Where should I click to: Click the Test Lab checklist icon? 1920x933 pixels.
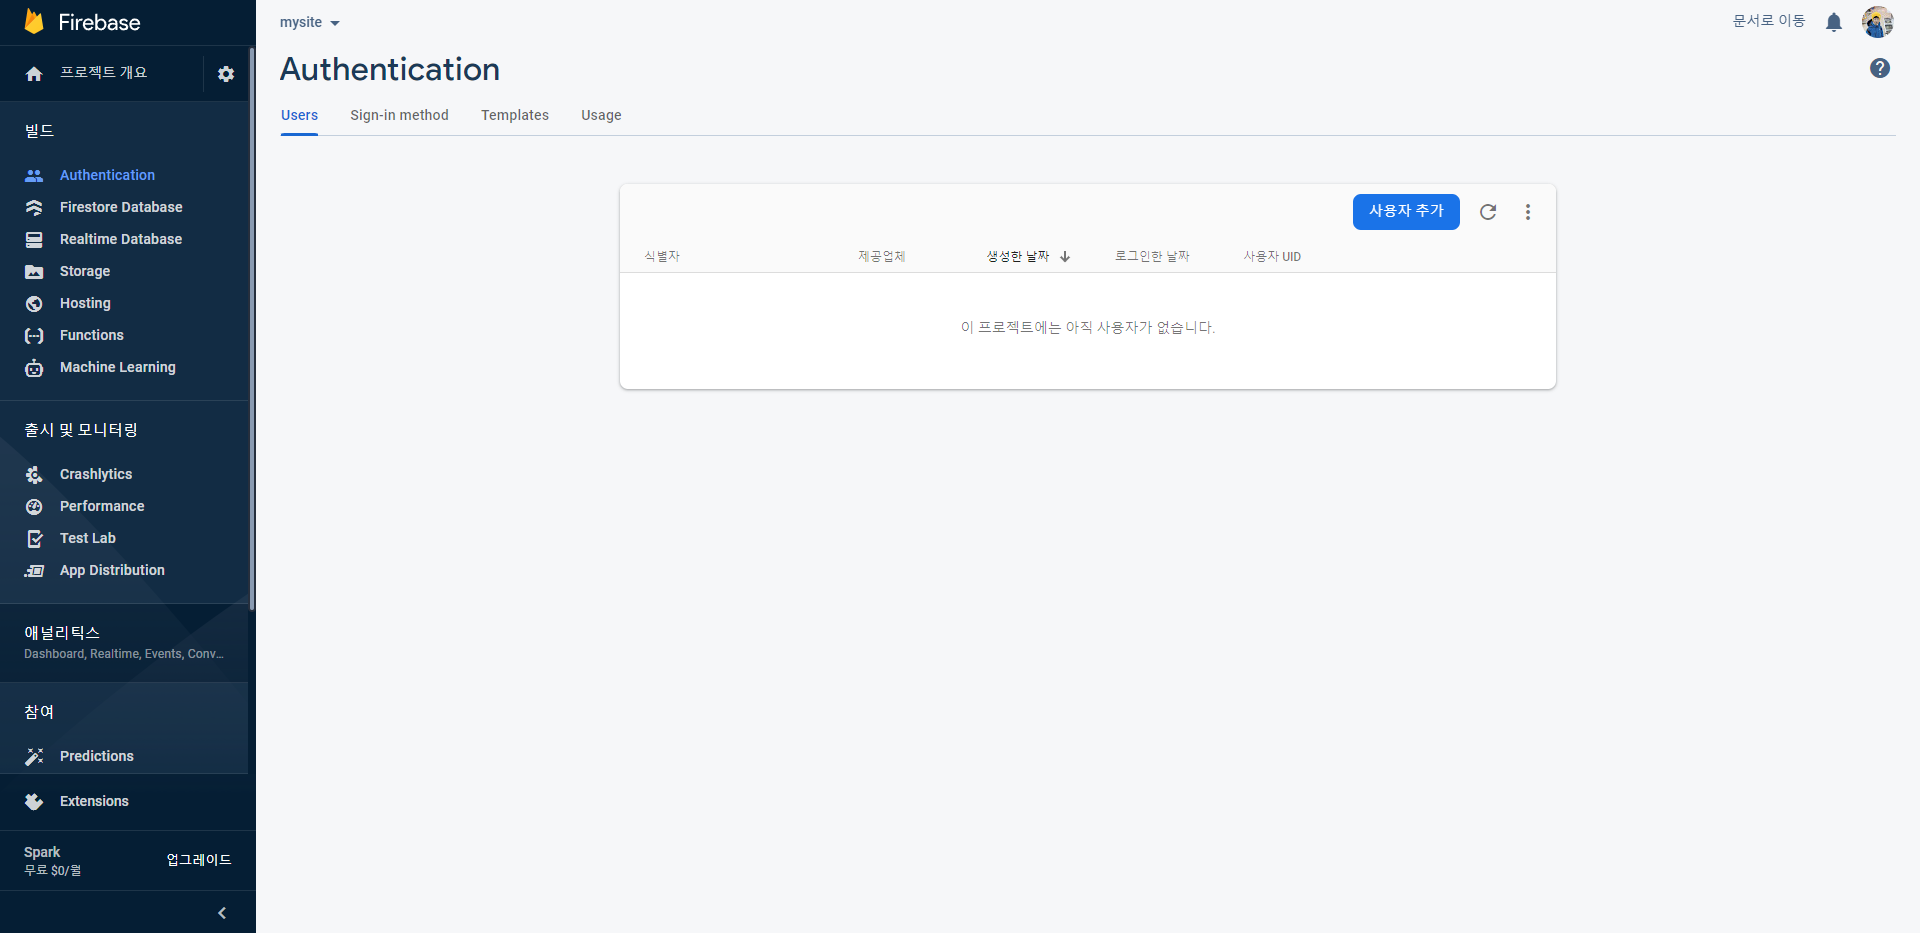[34, 539]
